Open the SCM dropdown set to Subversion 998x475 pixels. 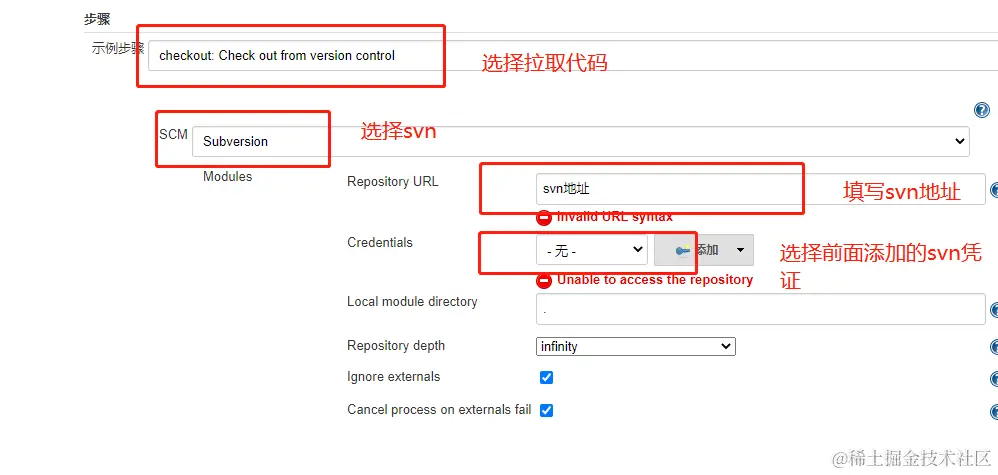click(x=580, y=141)
